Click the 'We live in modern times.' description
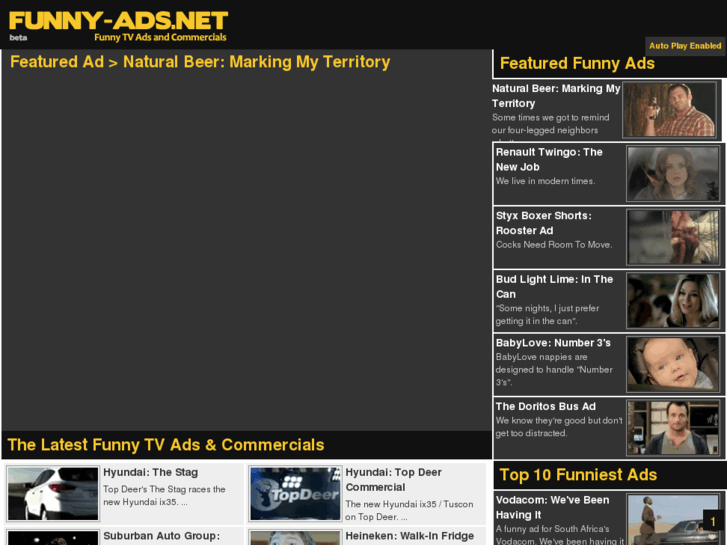This screenshot has width=727, height=545. point(545,181)
